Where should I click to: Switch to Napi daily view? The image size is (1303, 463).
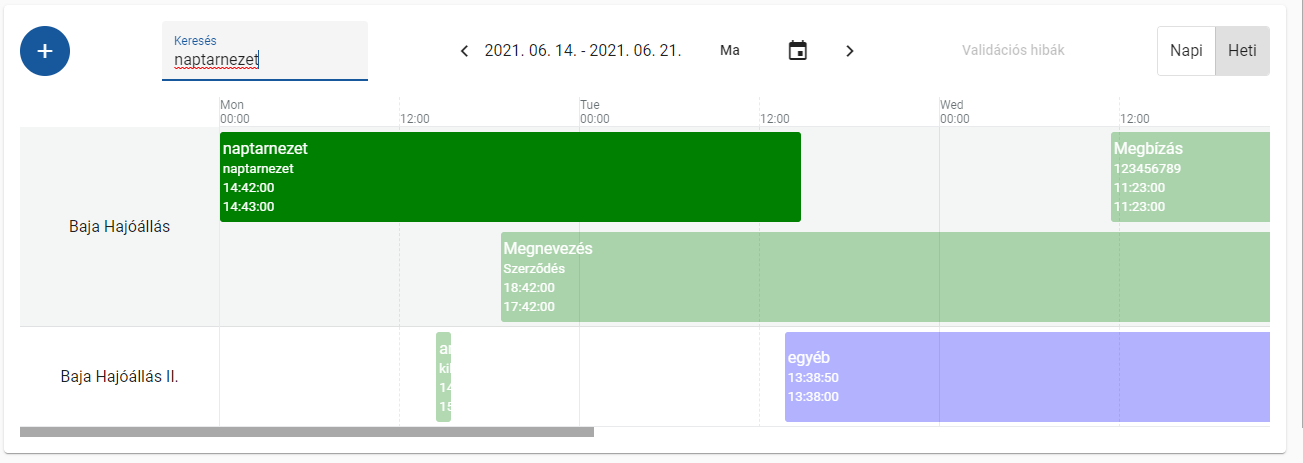coord(1186,51)
